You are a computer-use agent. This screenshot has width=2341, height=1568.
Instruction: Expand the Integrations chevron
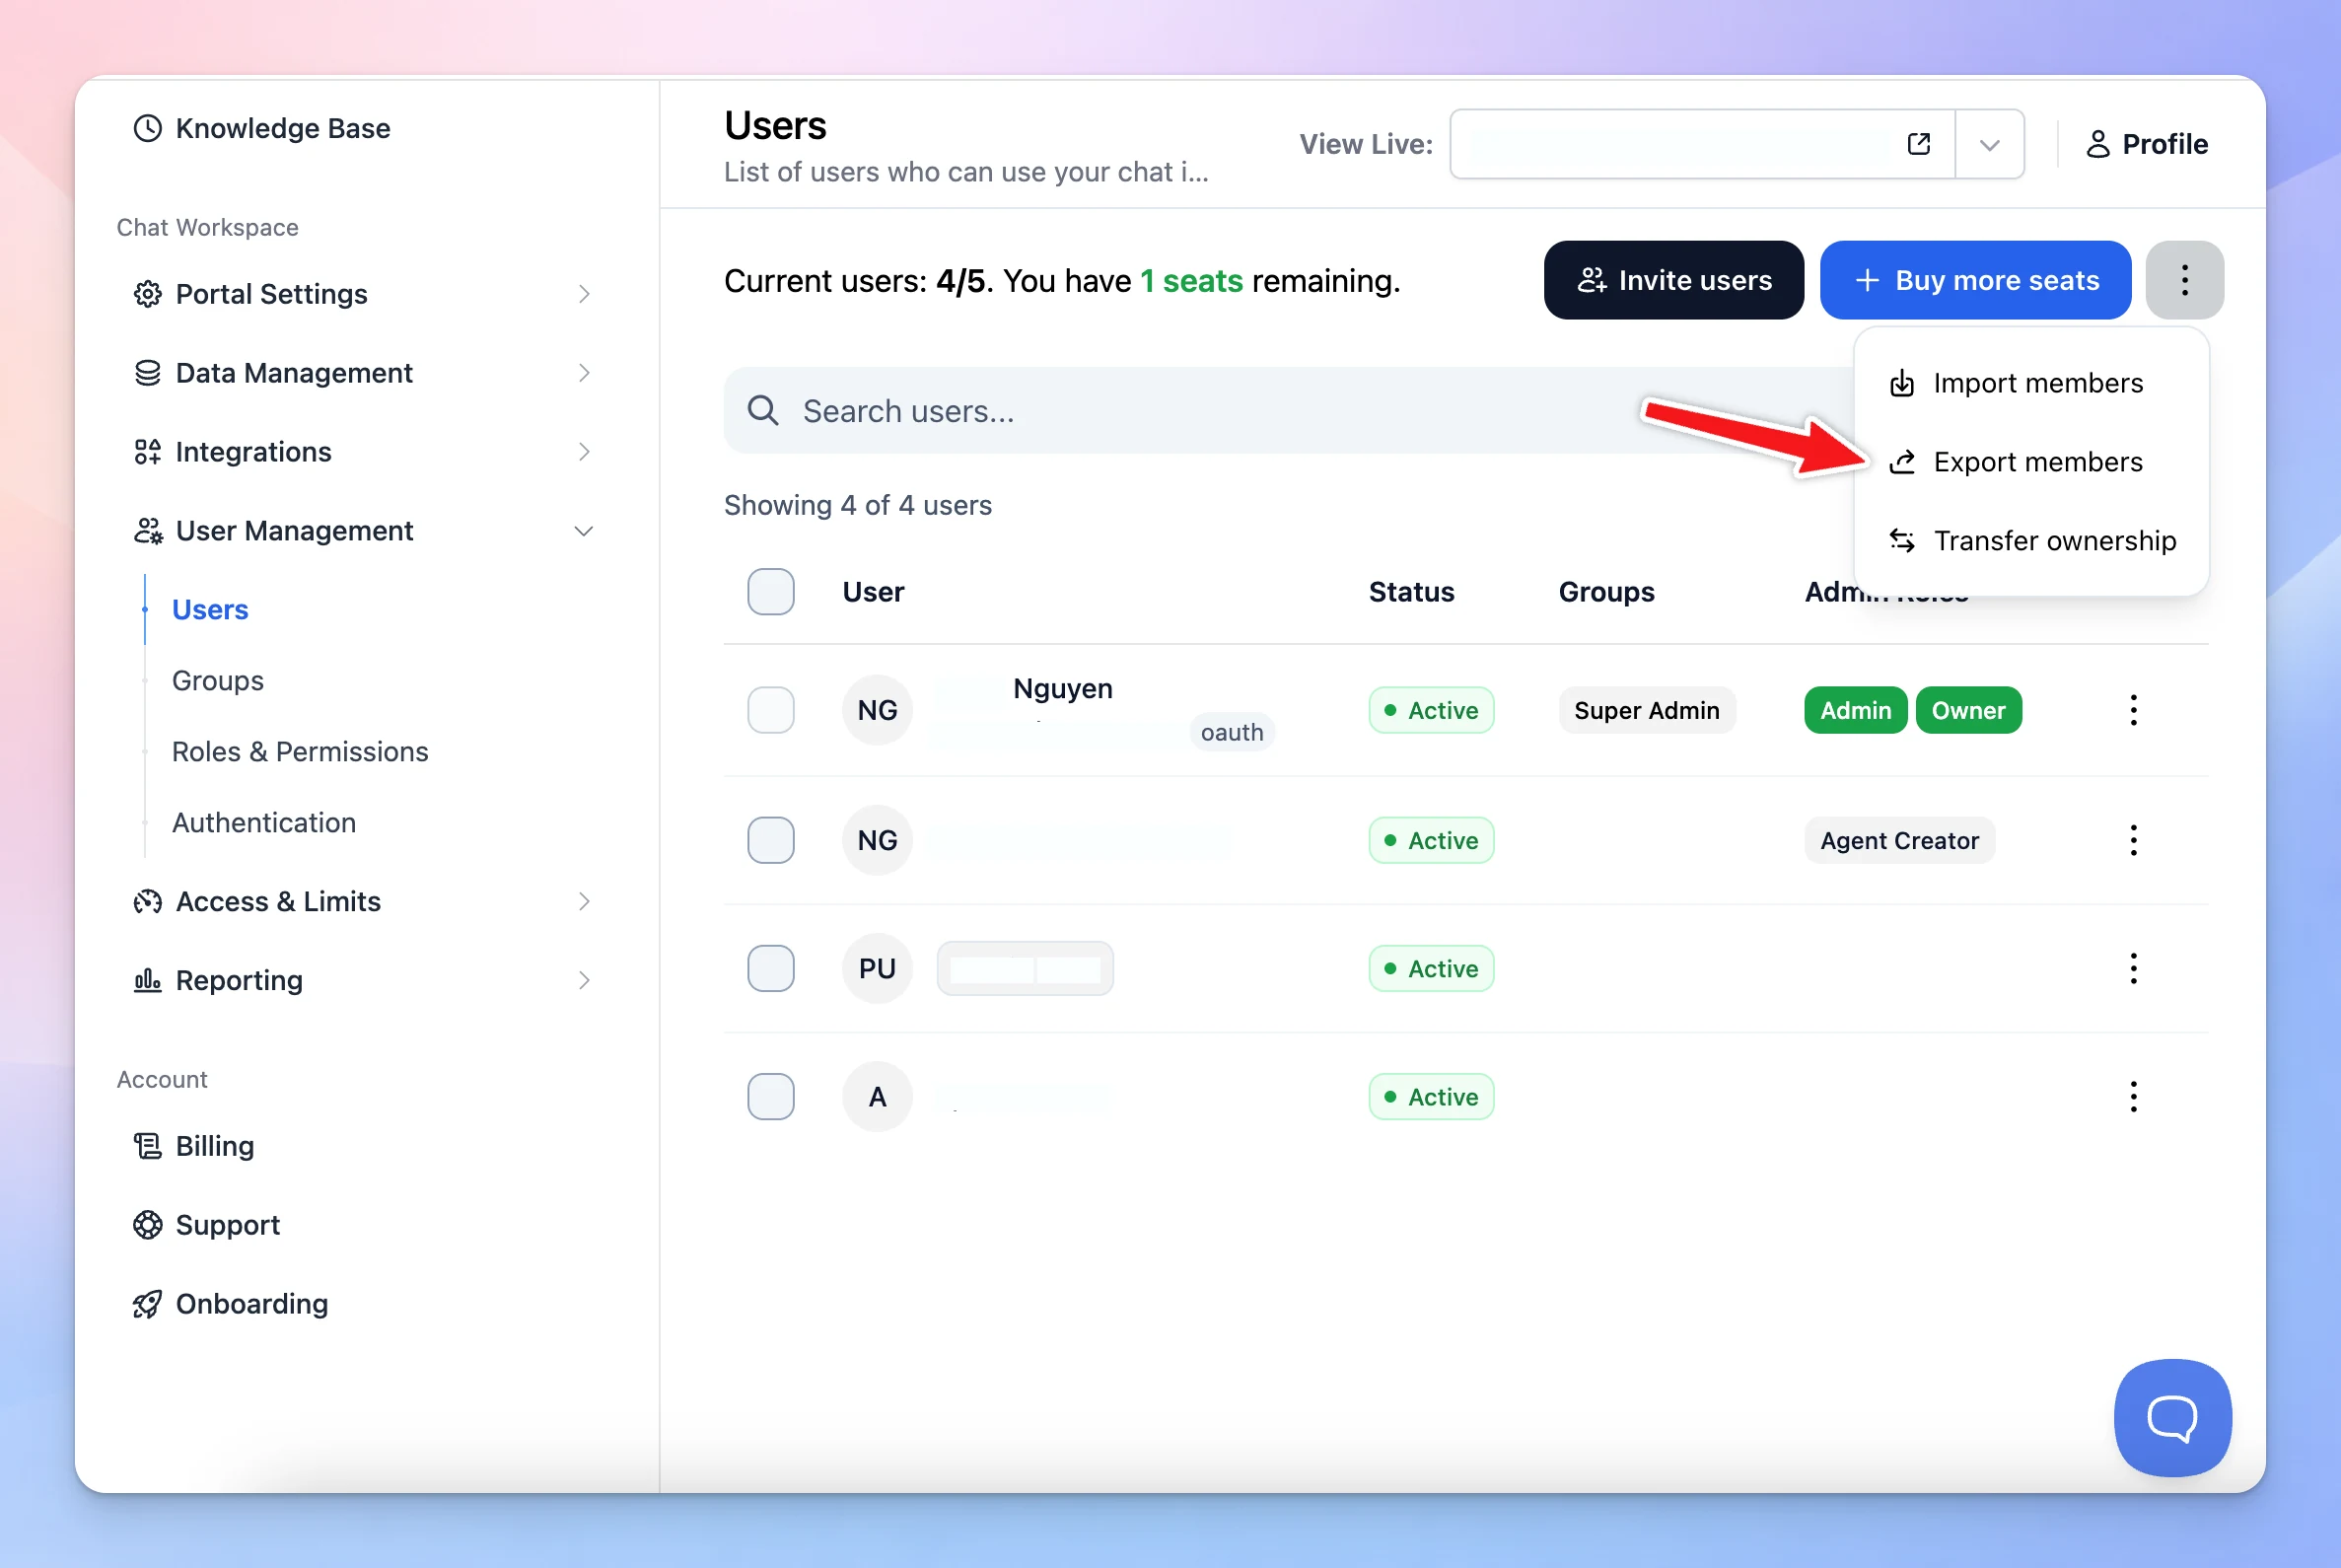tap(584, 452)
